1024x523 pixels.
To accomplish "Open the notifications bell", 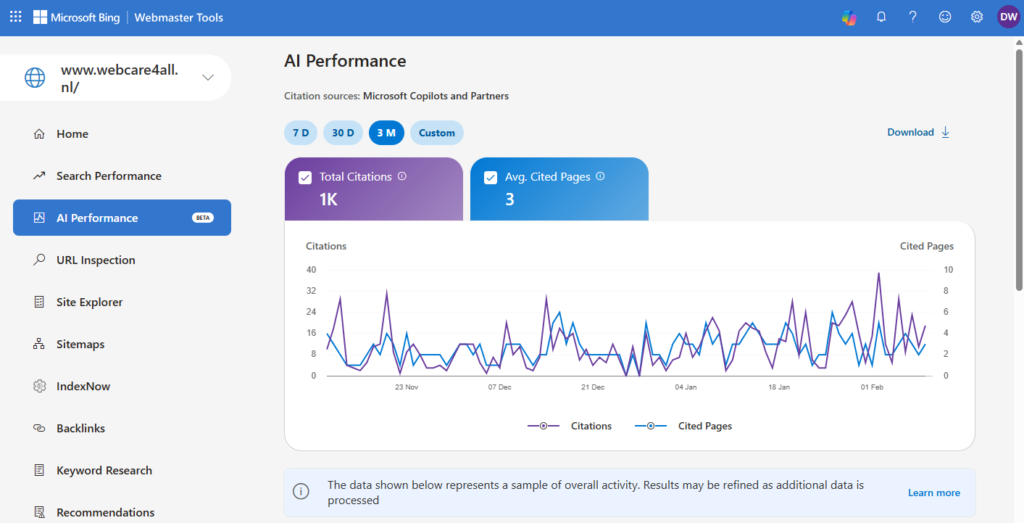I will [x=881, y=17].
